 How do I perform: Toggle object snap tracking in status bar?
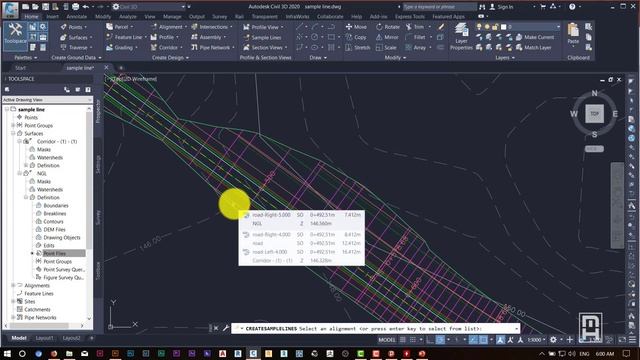[473, 340]
